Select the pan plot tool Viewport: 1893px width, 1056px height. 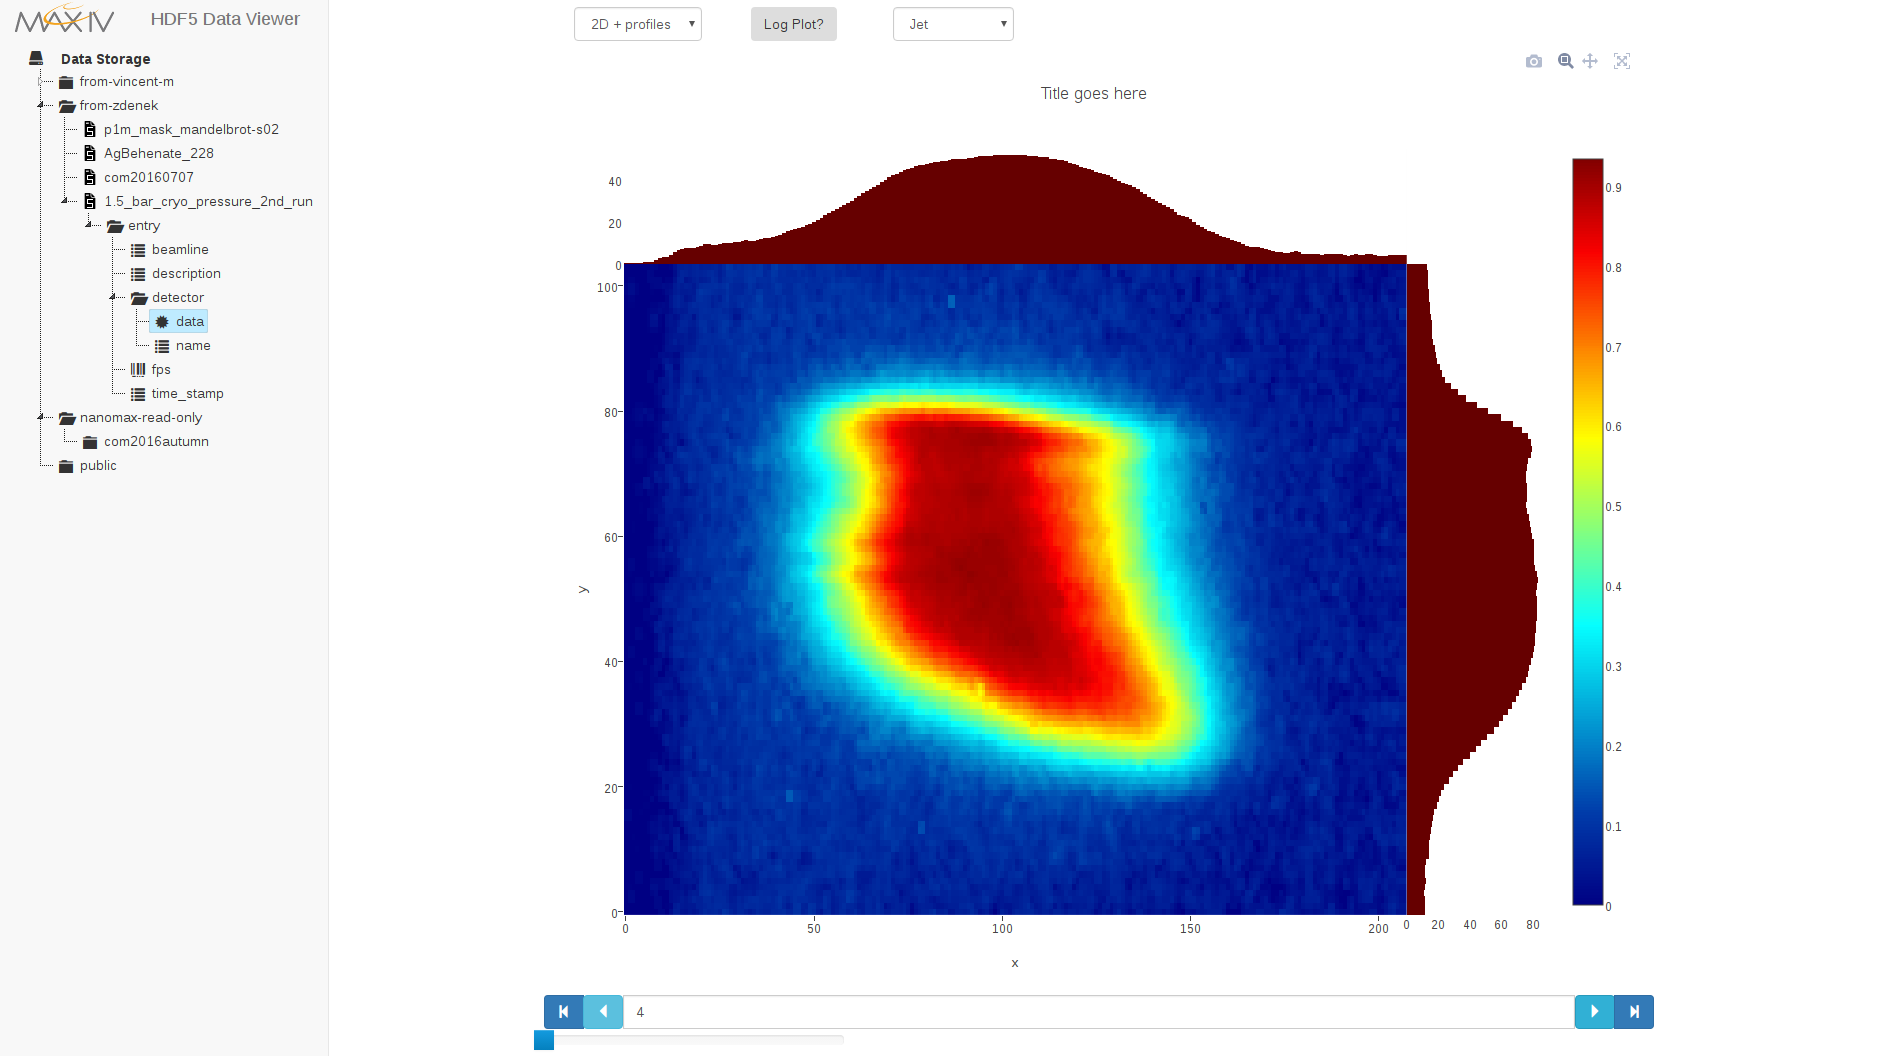pos(1590,61)
